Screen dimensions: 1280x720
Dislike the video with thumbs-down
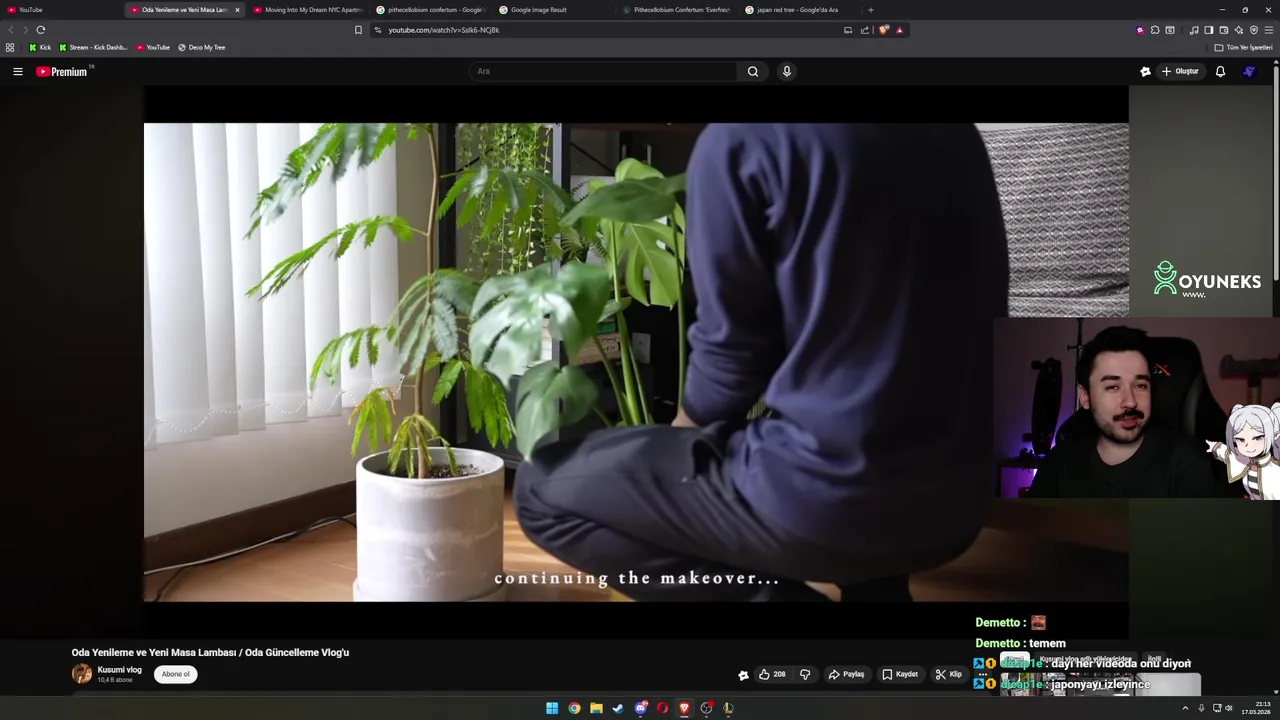click(x=805, y=674)
